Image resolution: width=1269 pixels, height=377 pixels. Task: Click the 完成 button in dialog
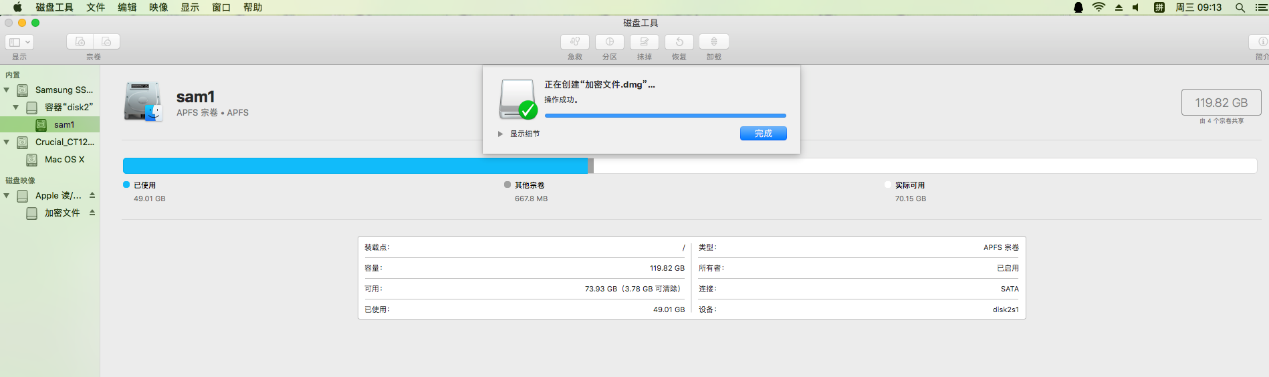pyautogui.click(x=763, y=133)
